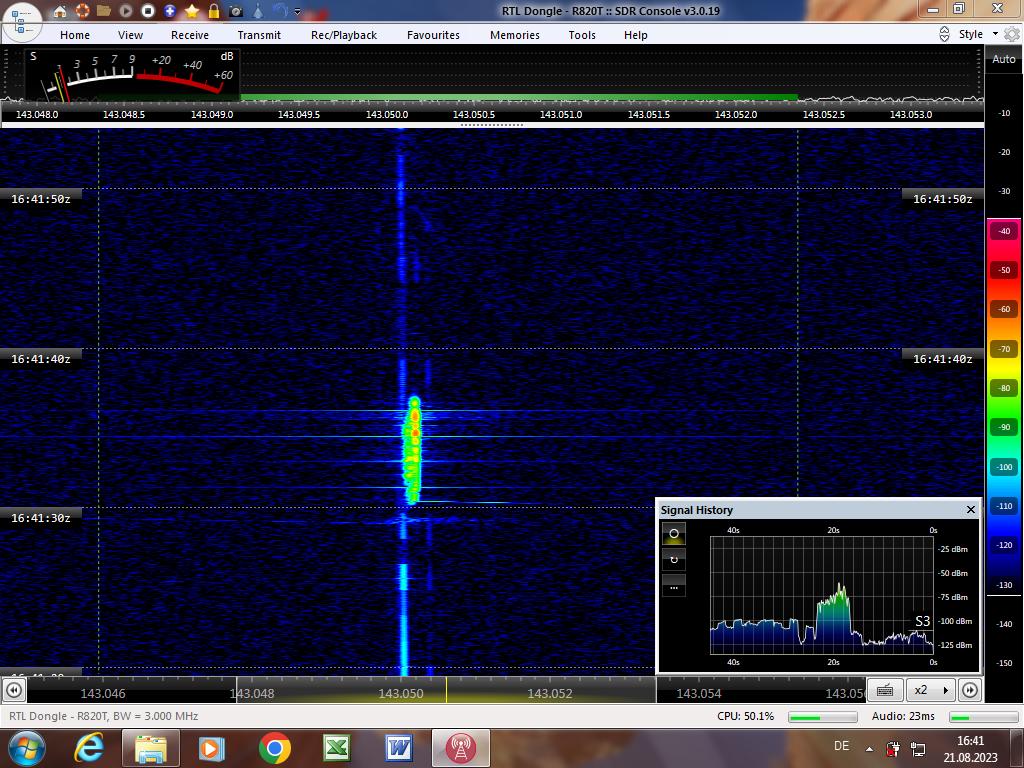Click the folder icon in quick access toolbar
This screenshot has height=768, width=1024.
coord(103,10)
